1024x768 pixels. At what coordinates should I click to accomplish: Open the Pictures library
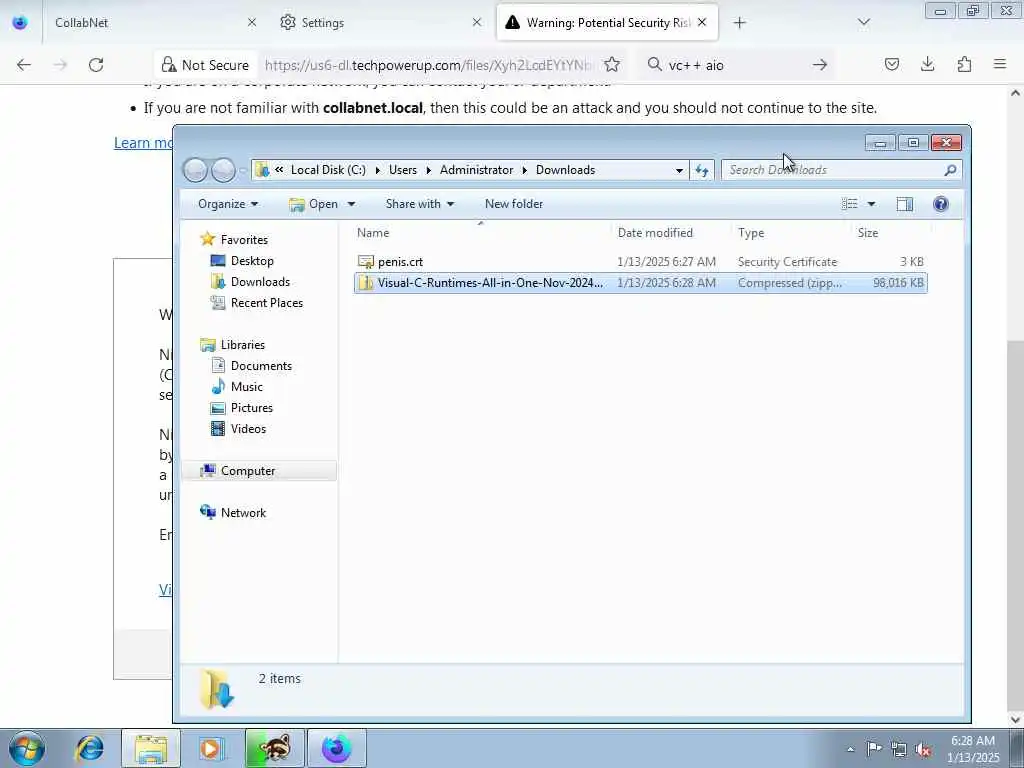coord(251,408)
